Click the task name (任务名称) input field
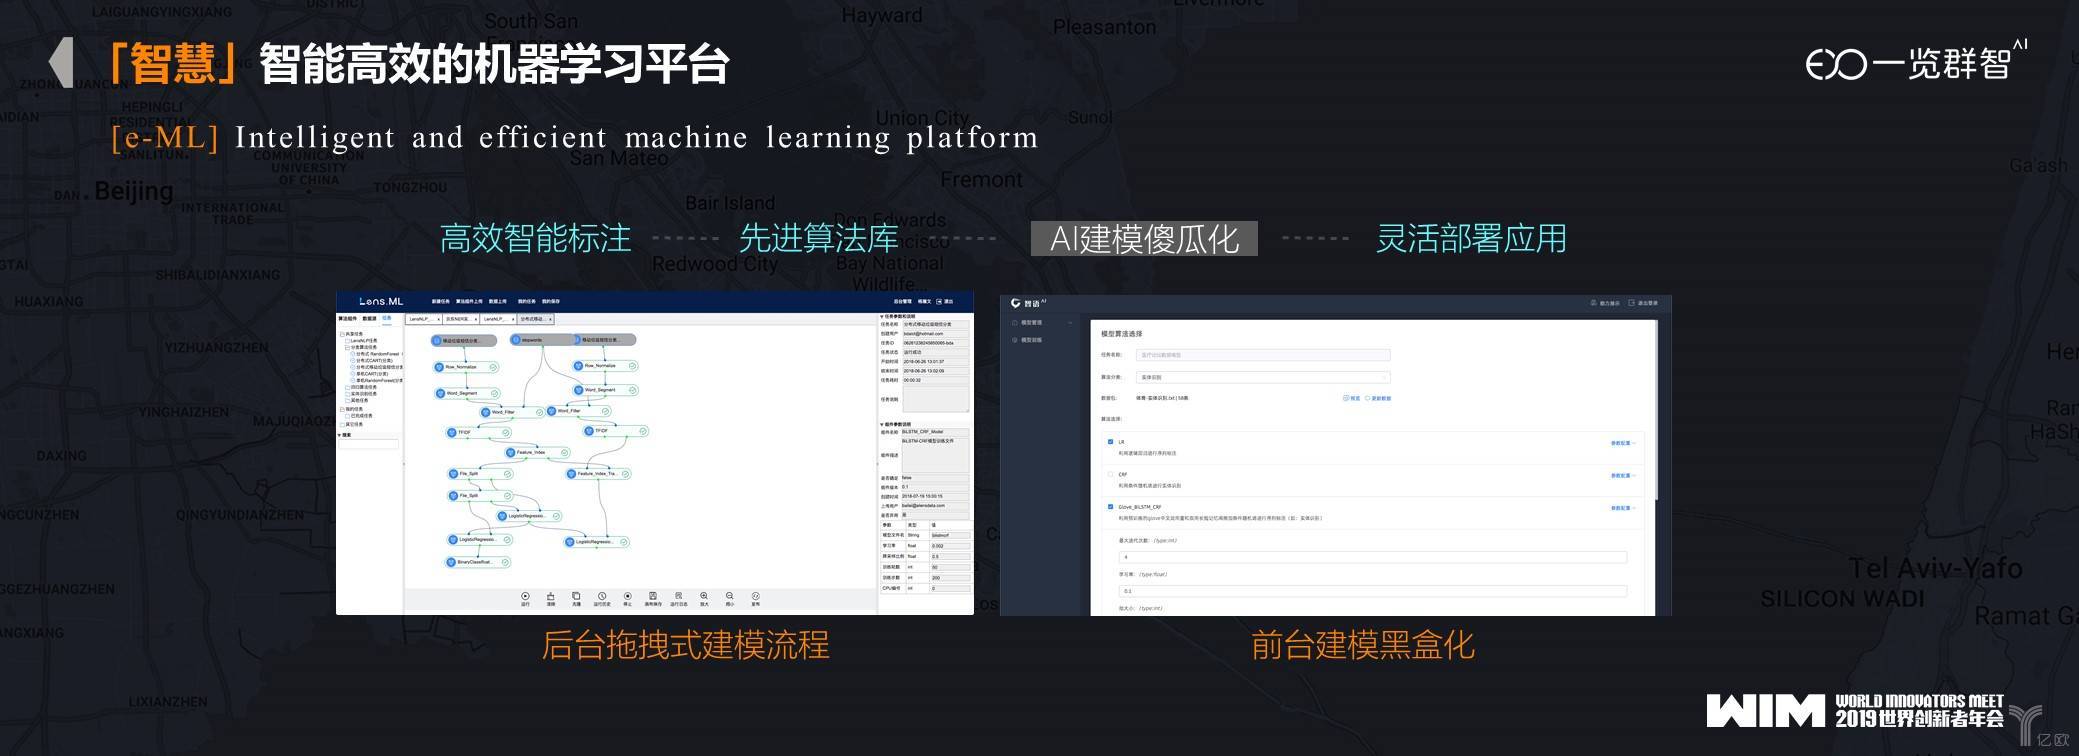 pos(1262,355)
